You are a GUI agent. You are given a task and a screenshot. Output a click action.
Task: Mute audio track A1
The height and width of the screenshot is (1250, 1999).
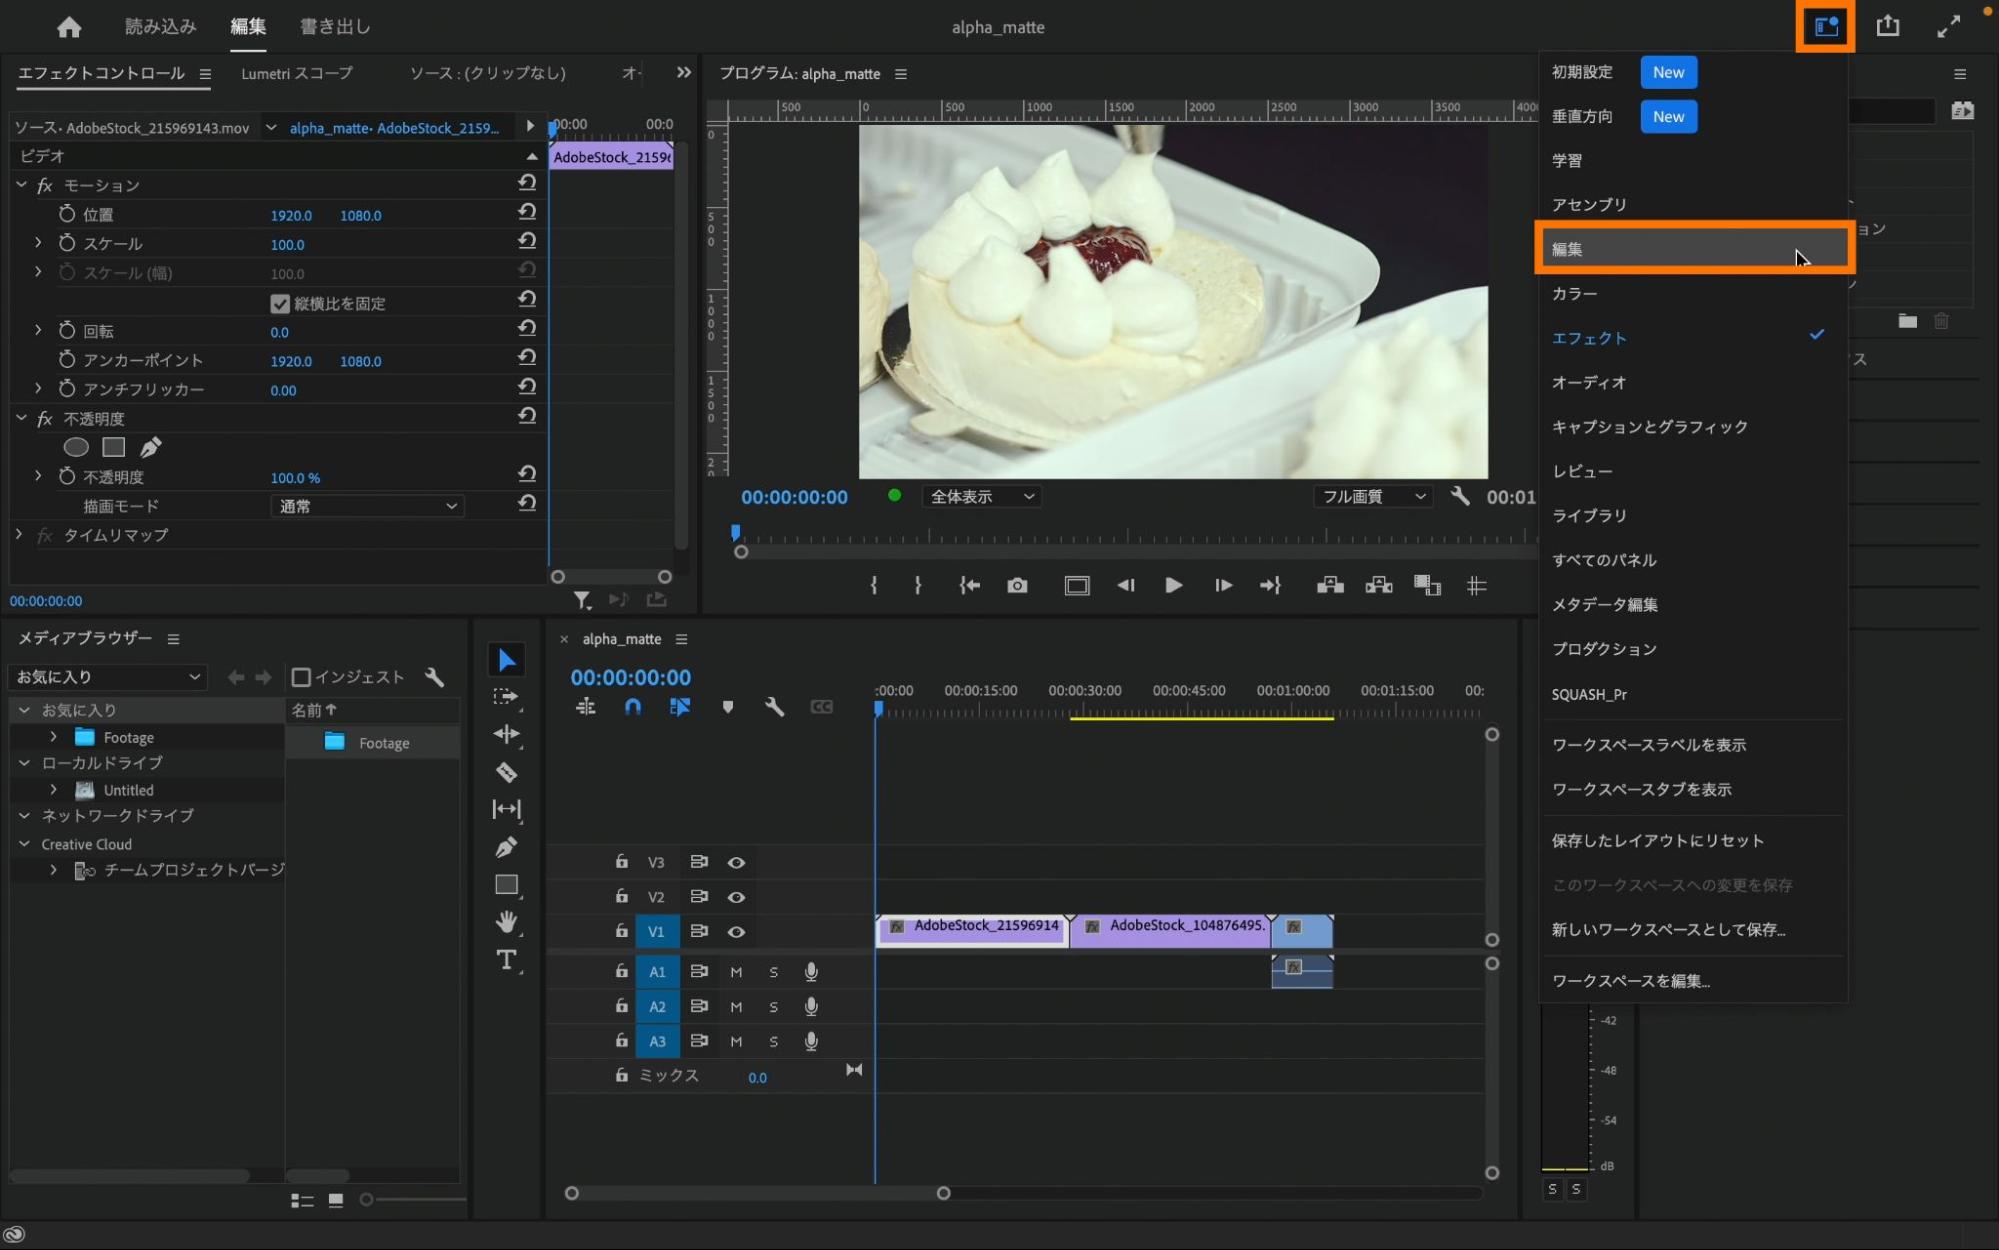click(736, 972)
